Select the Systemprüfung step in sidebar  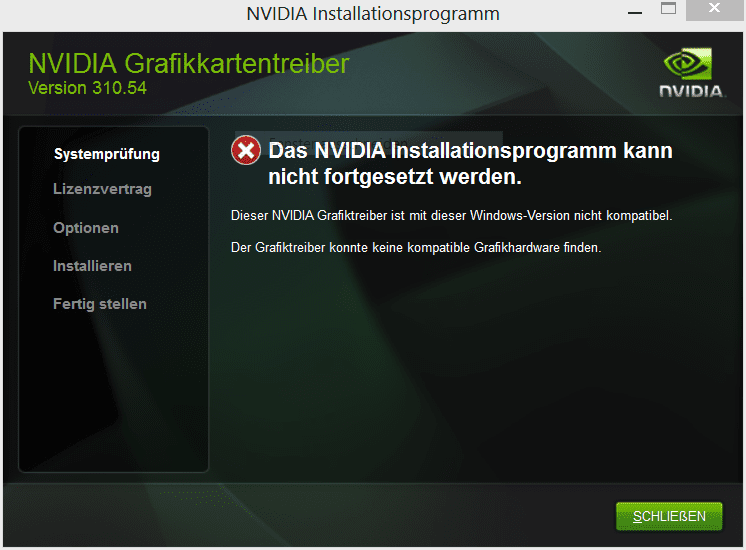[107, 154]
